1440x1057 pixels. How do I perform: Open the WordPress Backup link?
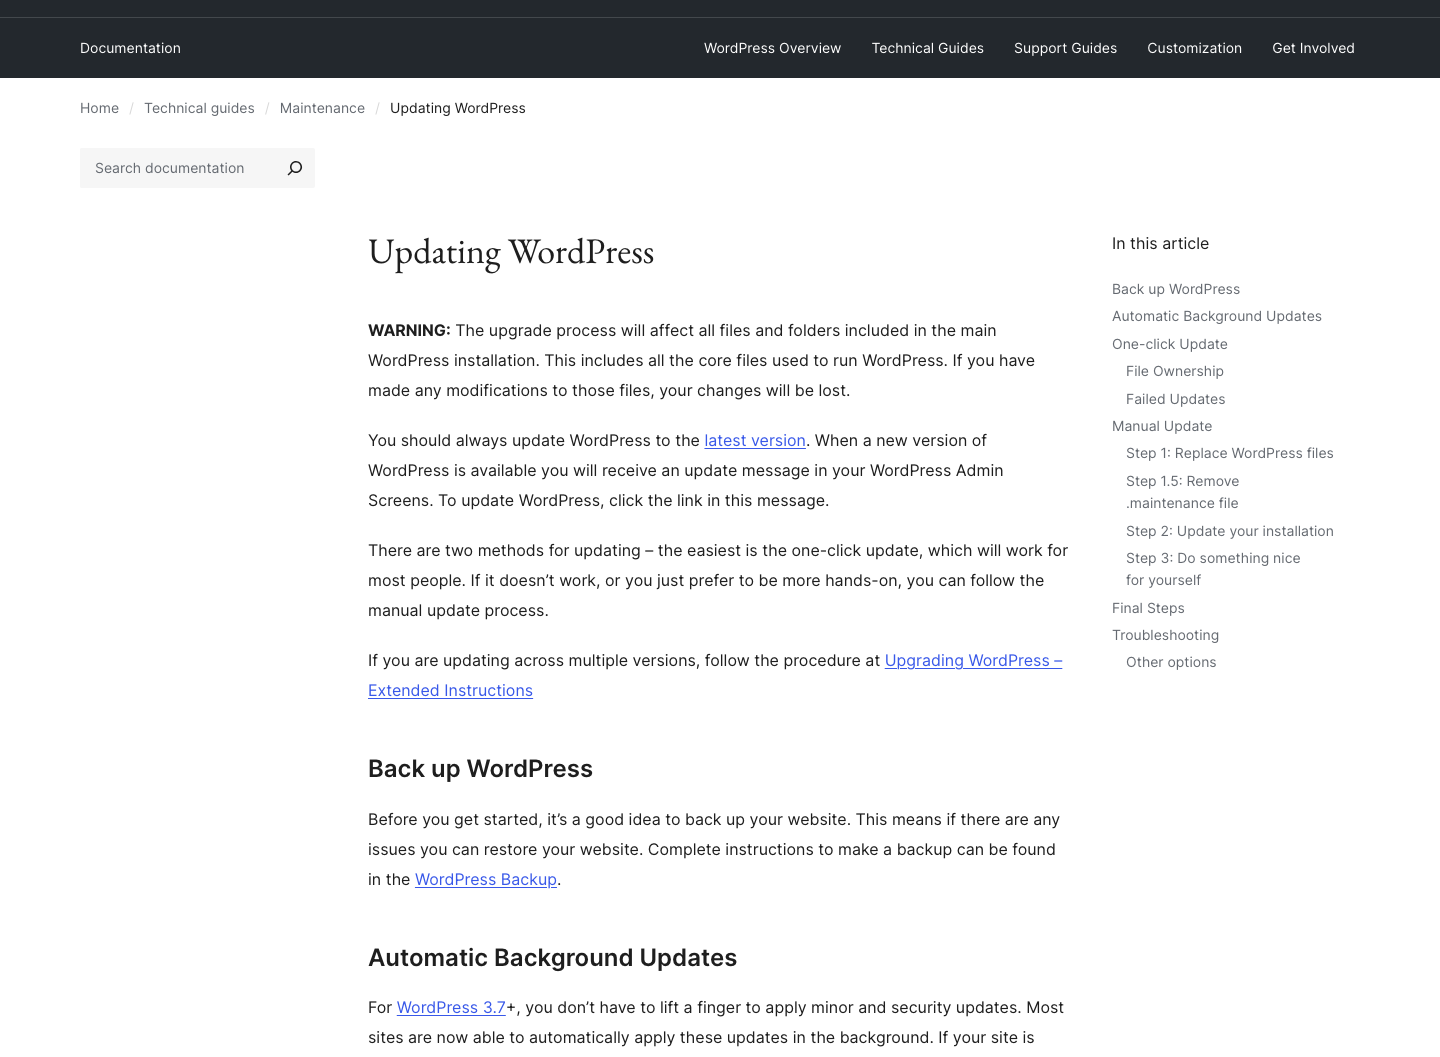click(486, 879)
